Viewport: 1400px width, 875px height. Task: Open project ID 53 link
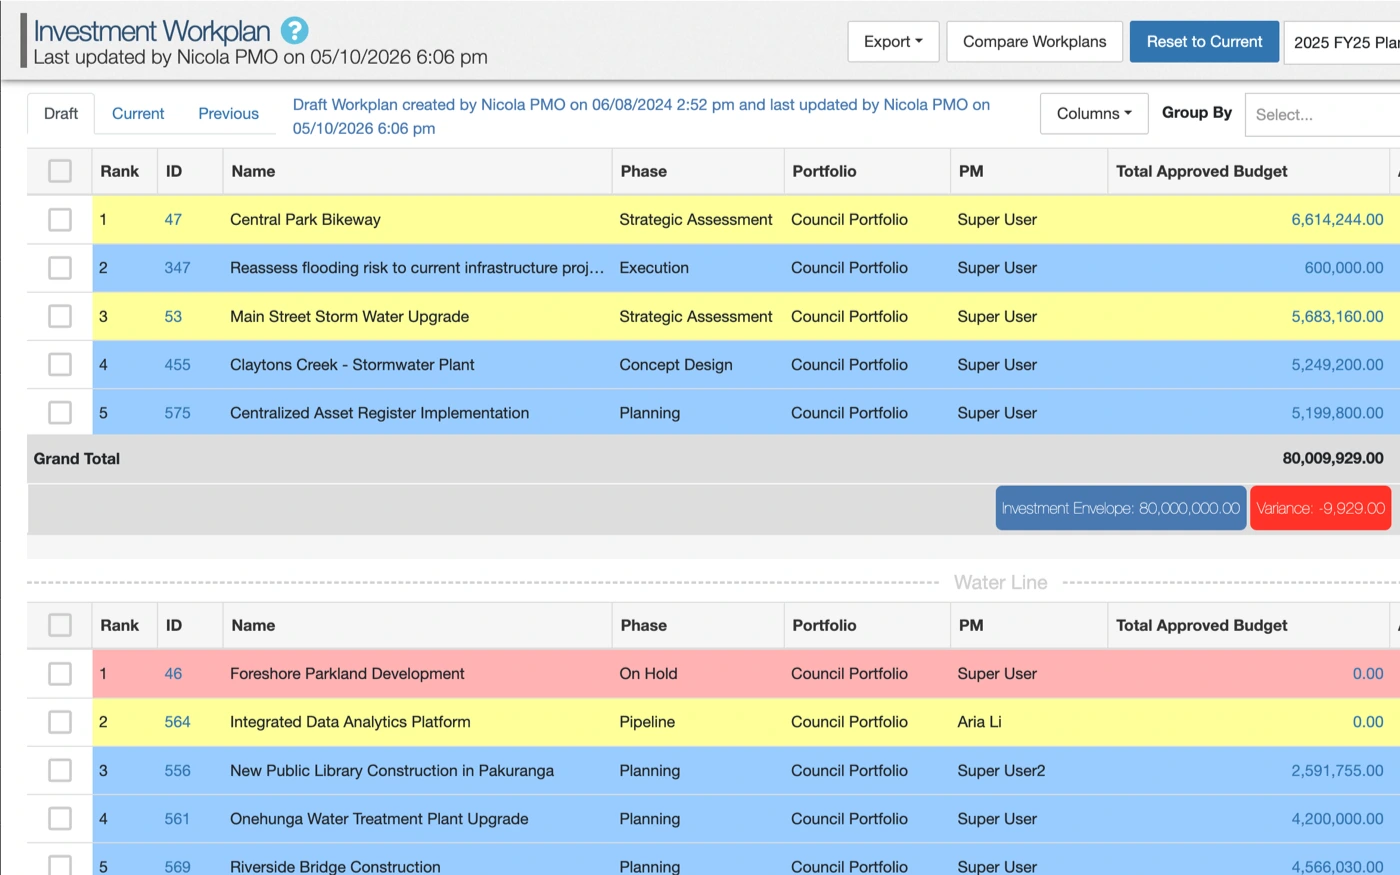point(173,316)
